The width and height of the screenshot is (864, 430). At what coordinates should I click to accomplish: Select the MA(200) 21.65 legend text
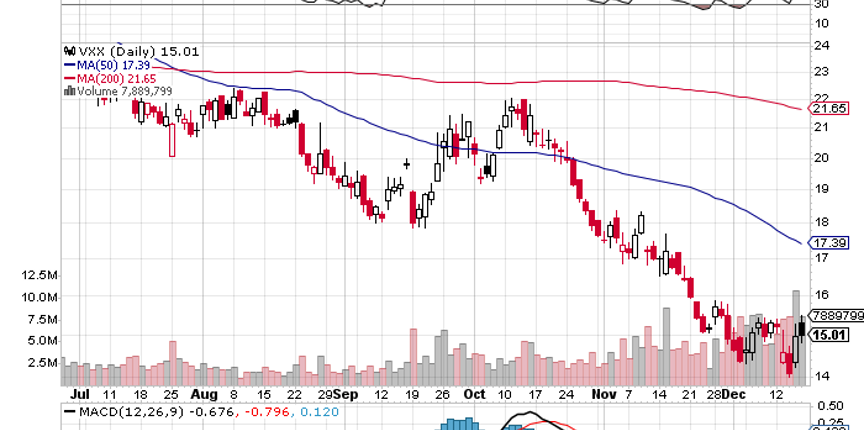point(113,76)
